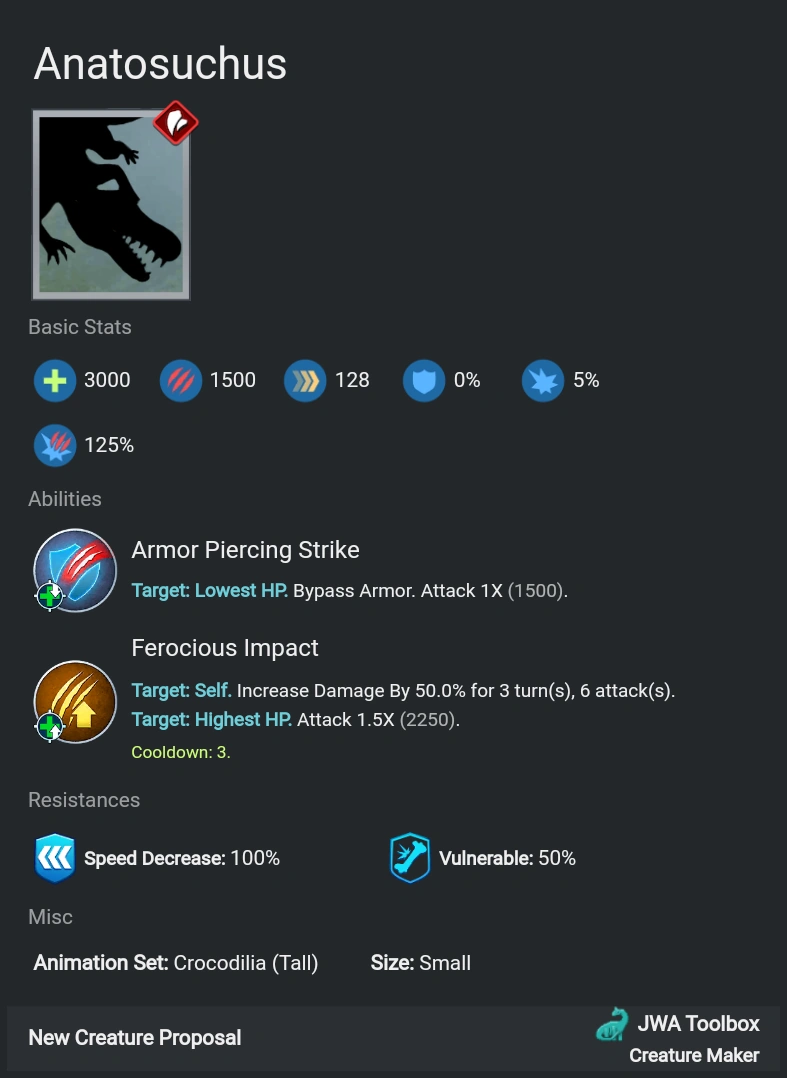
Task: Click the Armor Piercing Strike ability name
Action: [x=245, y=550]
